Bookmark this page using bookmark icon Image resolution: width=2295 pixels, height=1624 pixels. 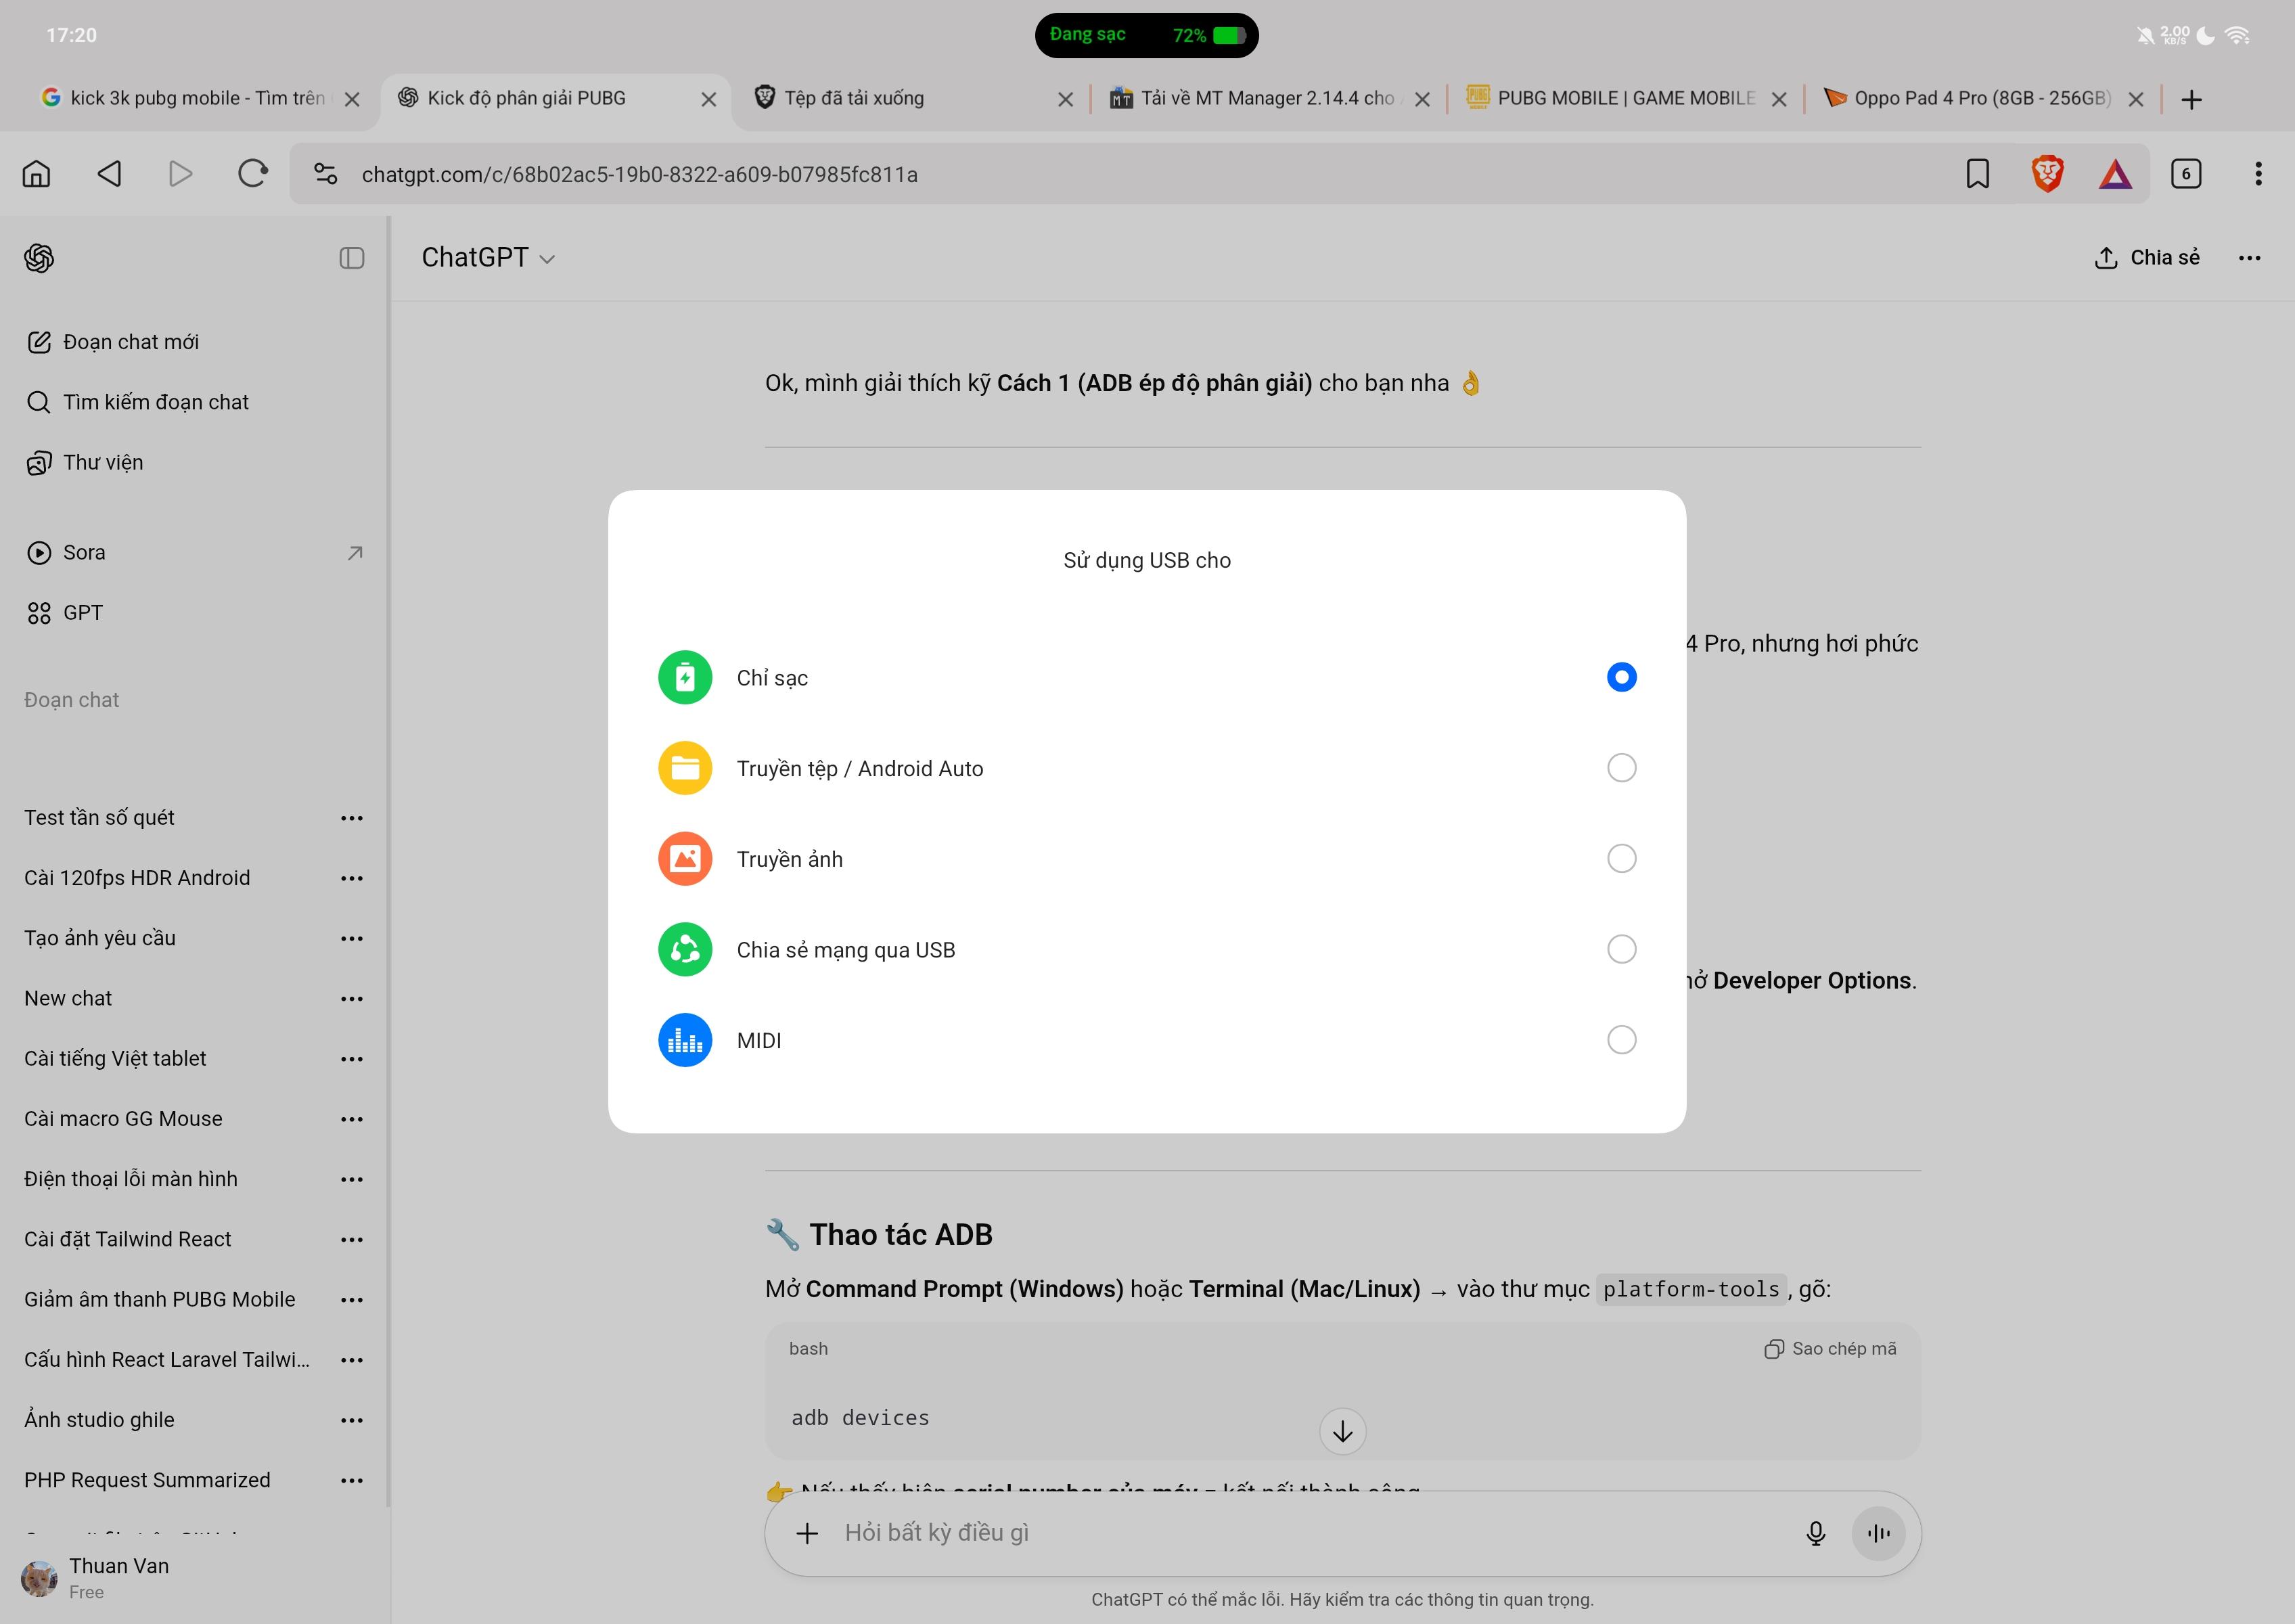tap(1977, 174)
